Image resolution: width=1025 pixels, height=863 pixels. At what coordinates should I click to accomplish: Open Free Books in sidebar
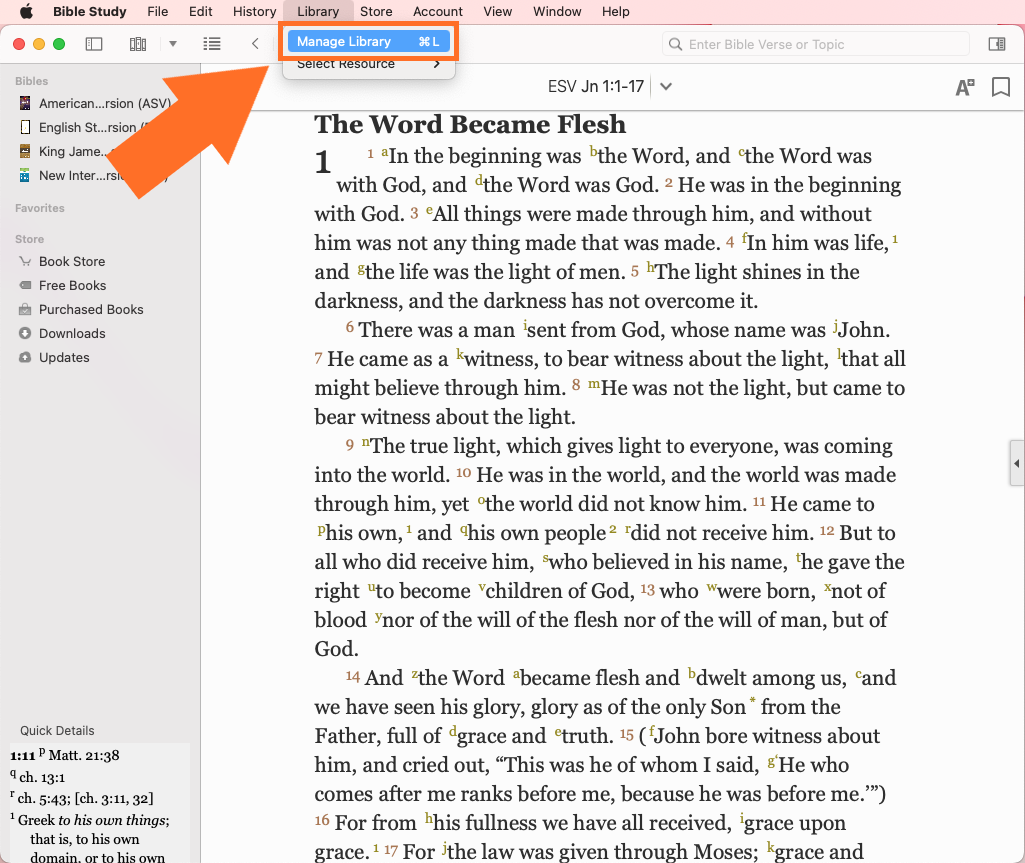pyautogui.click(x=72, y=286)
